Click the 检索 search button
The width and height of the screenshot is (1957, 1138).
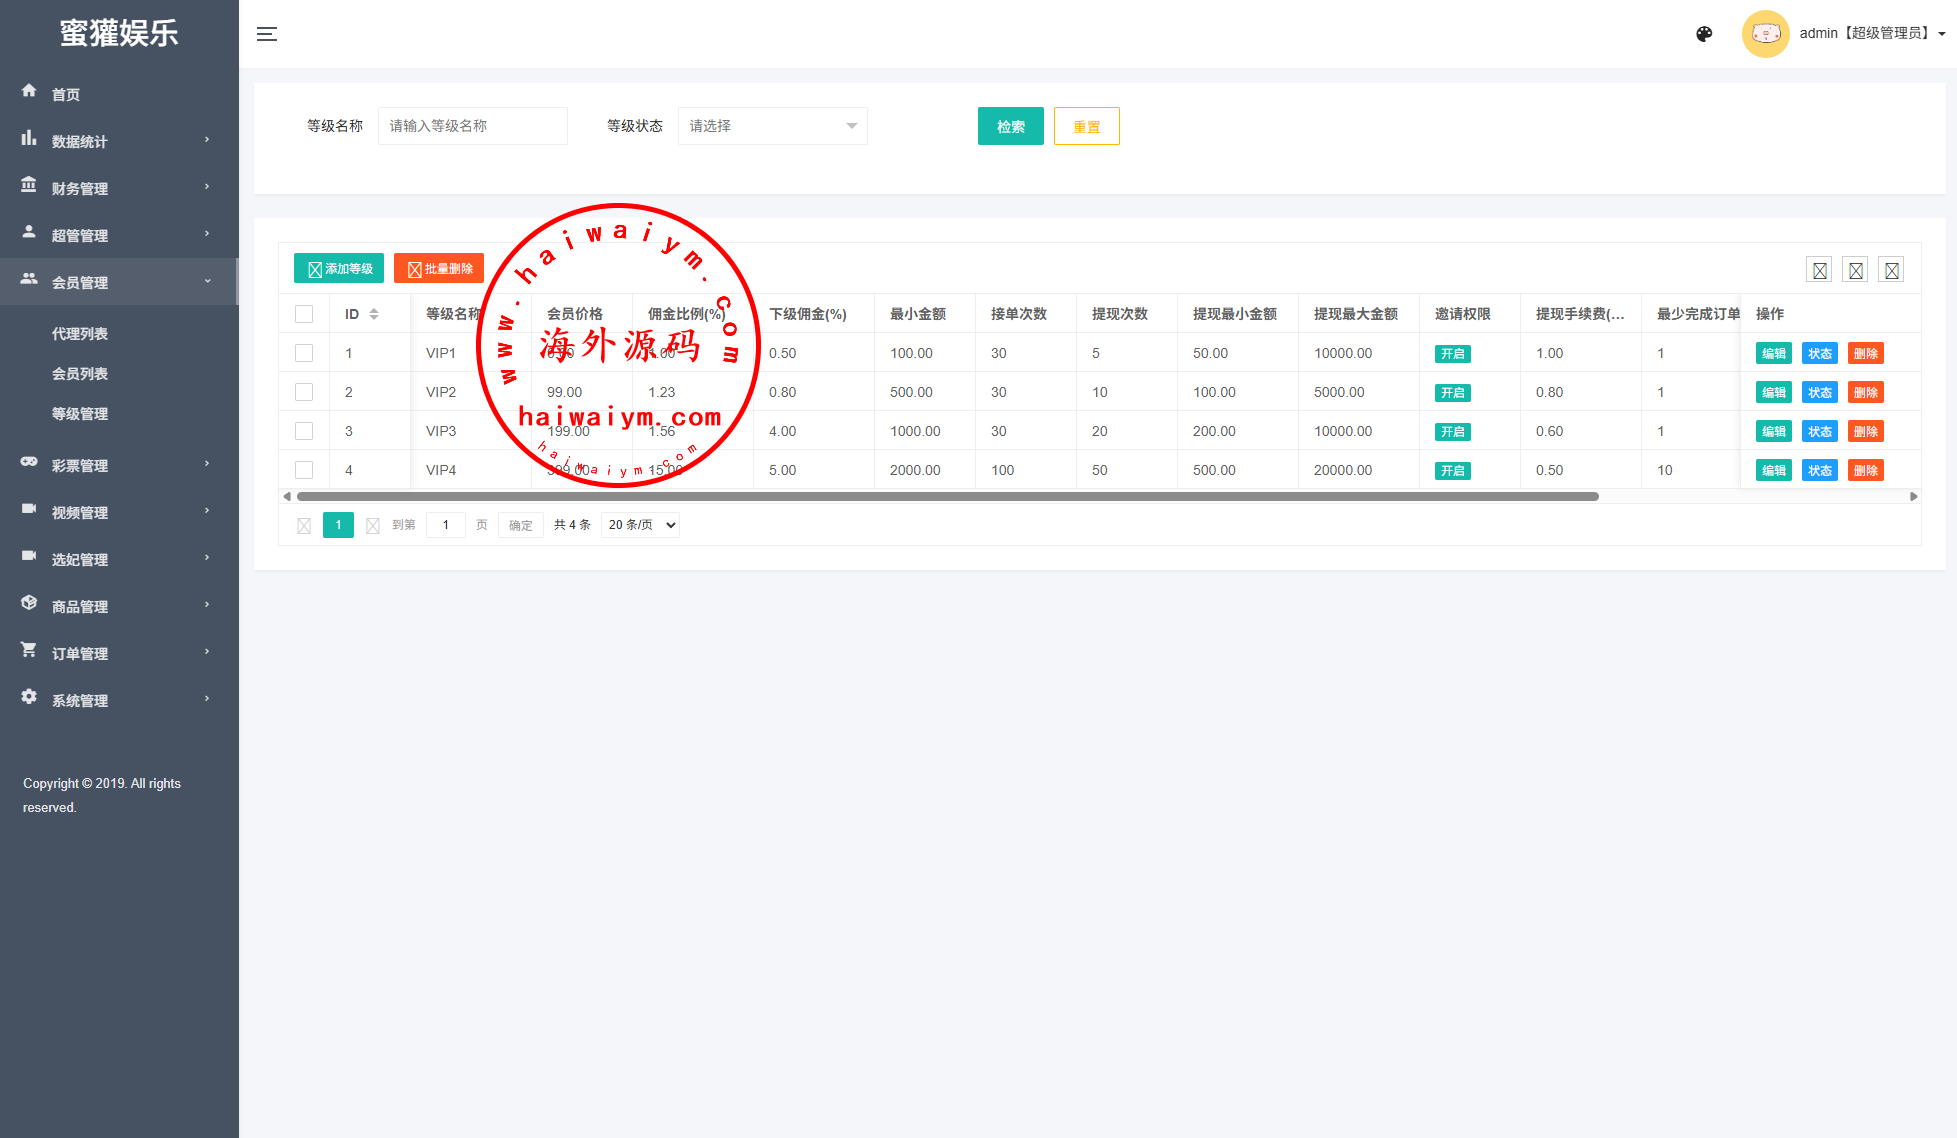pyautogui.click(x=1010, y=126)
